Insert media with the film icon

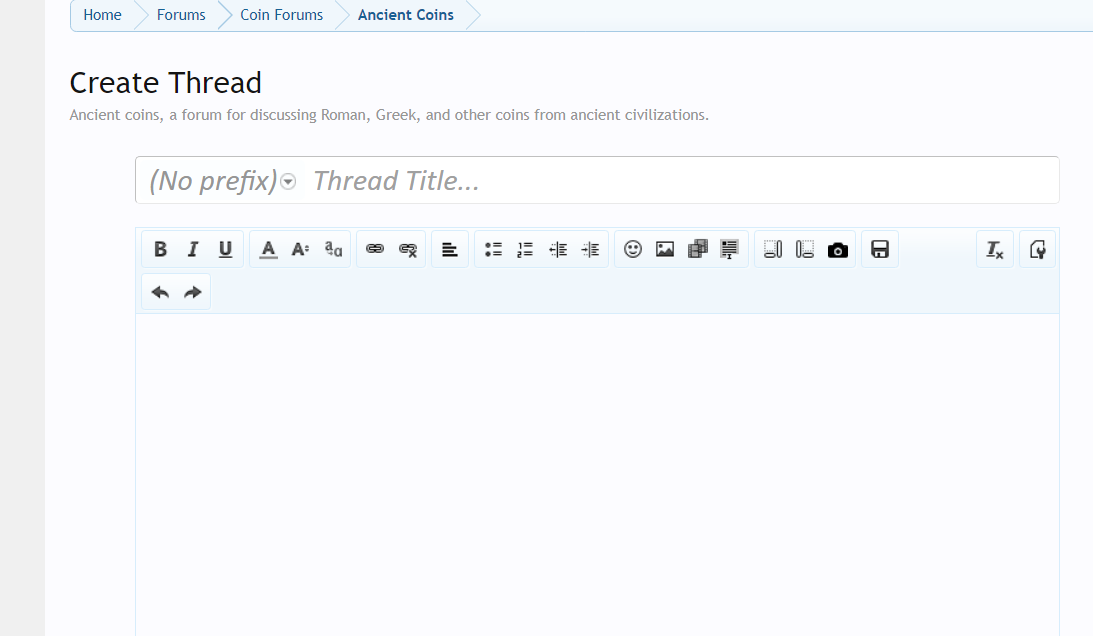tap(698, 250)
